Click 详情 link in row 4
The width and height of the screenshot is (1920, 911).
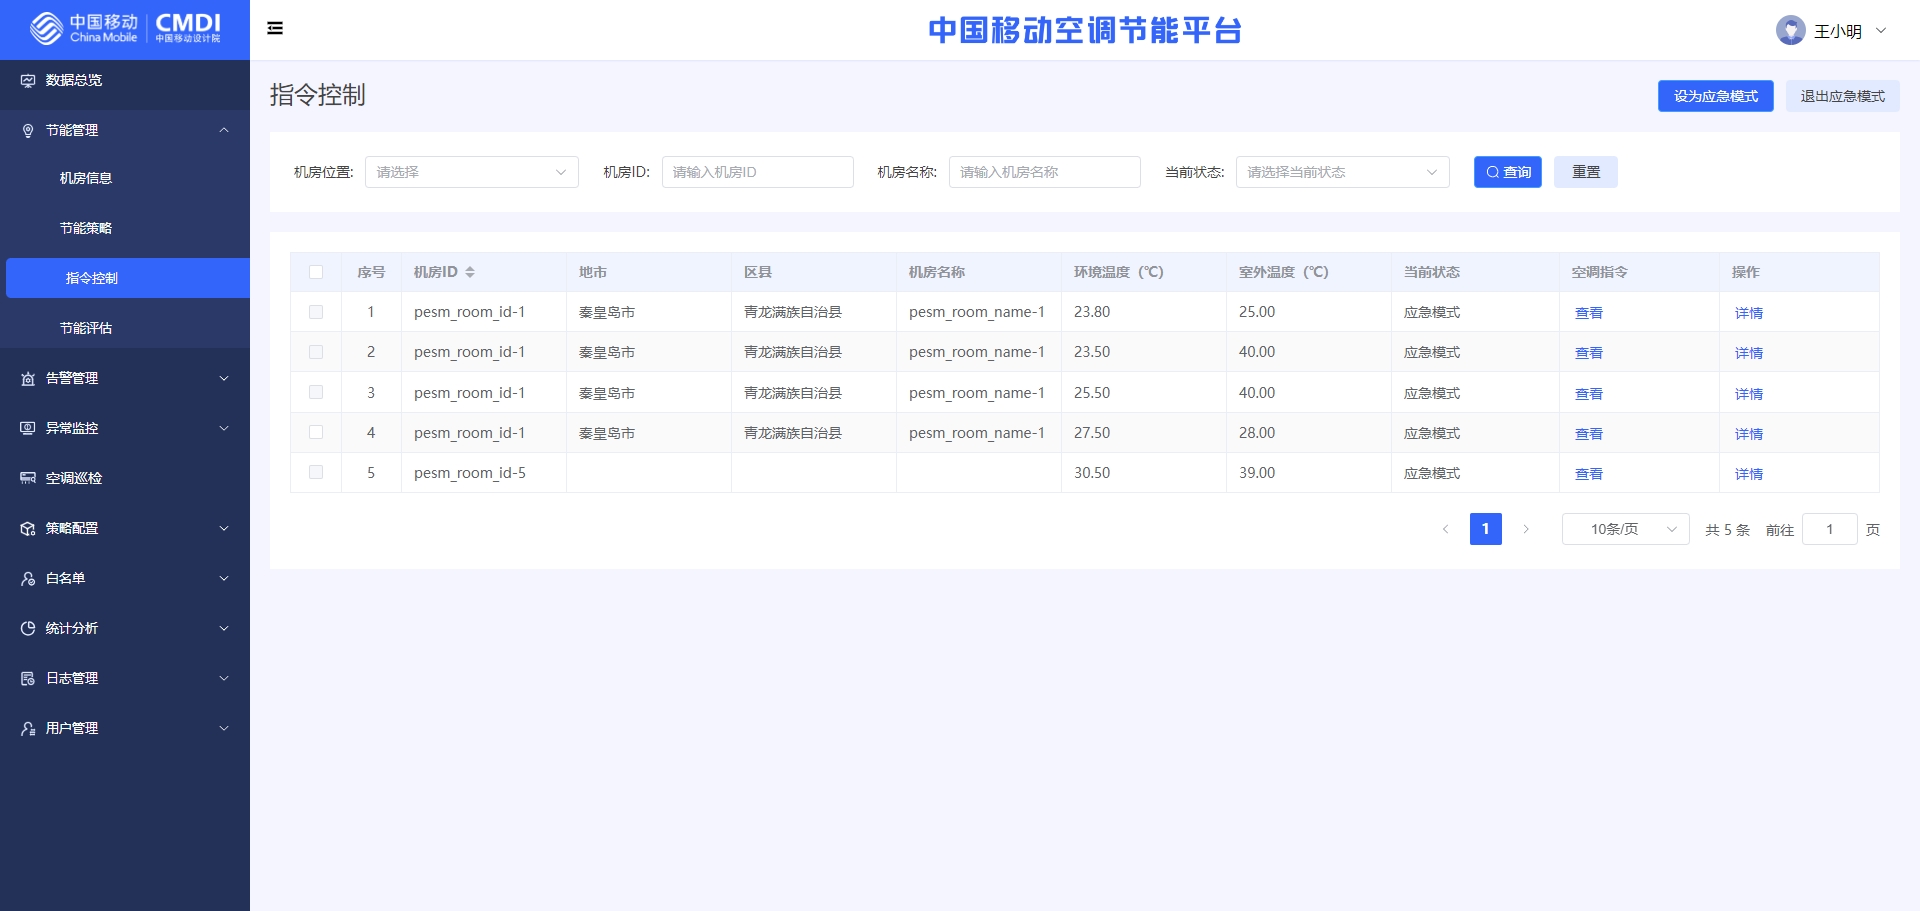click(x=1749, y=434)
